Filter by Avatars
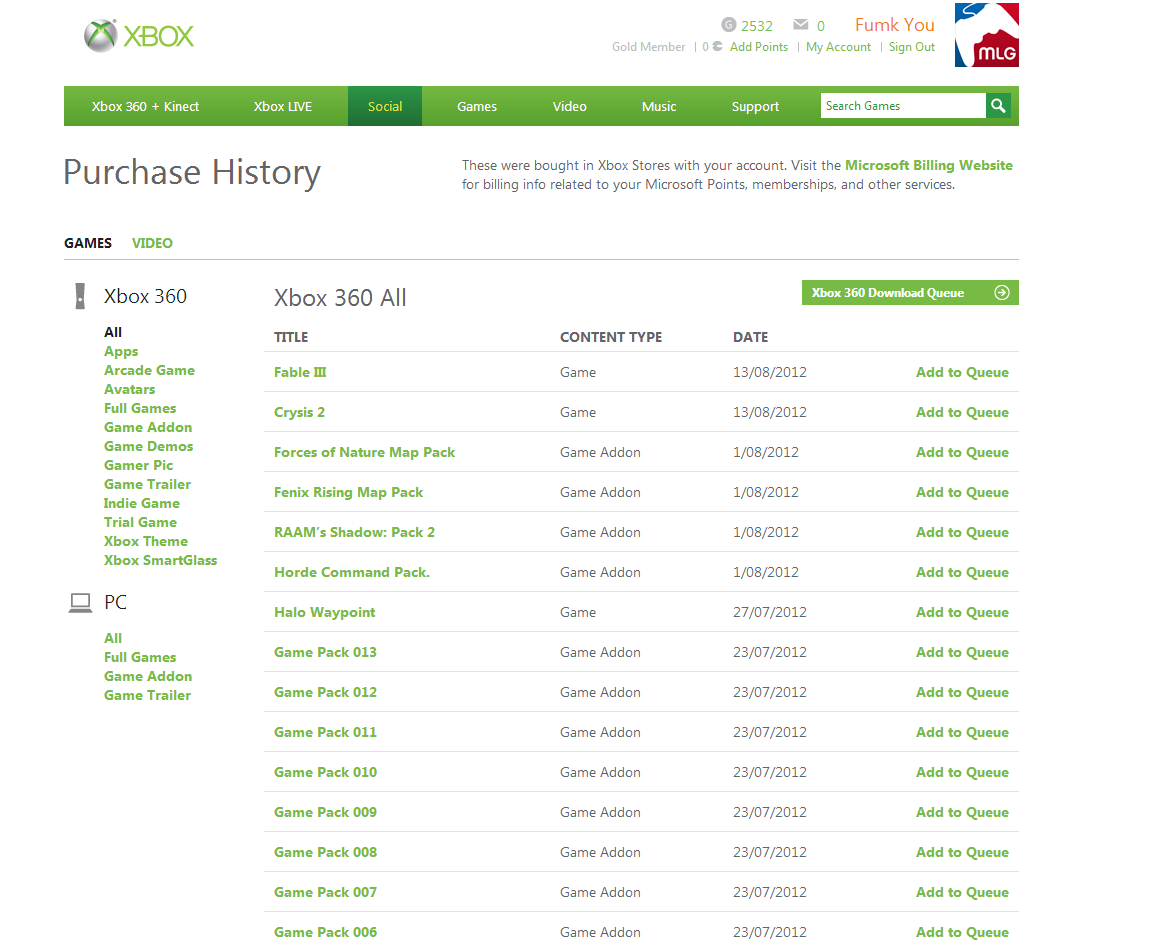 (x=129, y=389)
